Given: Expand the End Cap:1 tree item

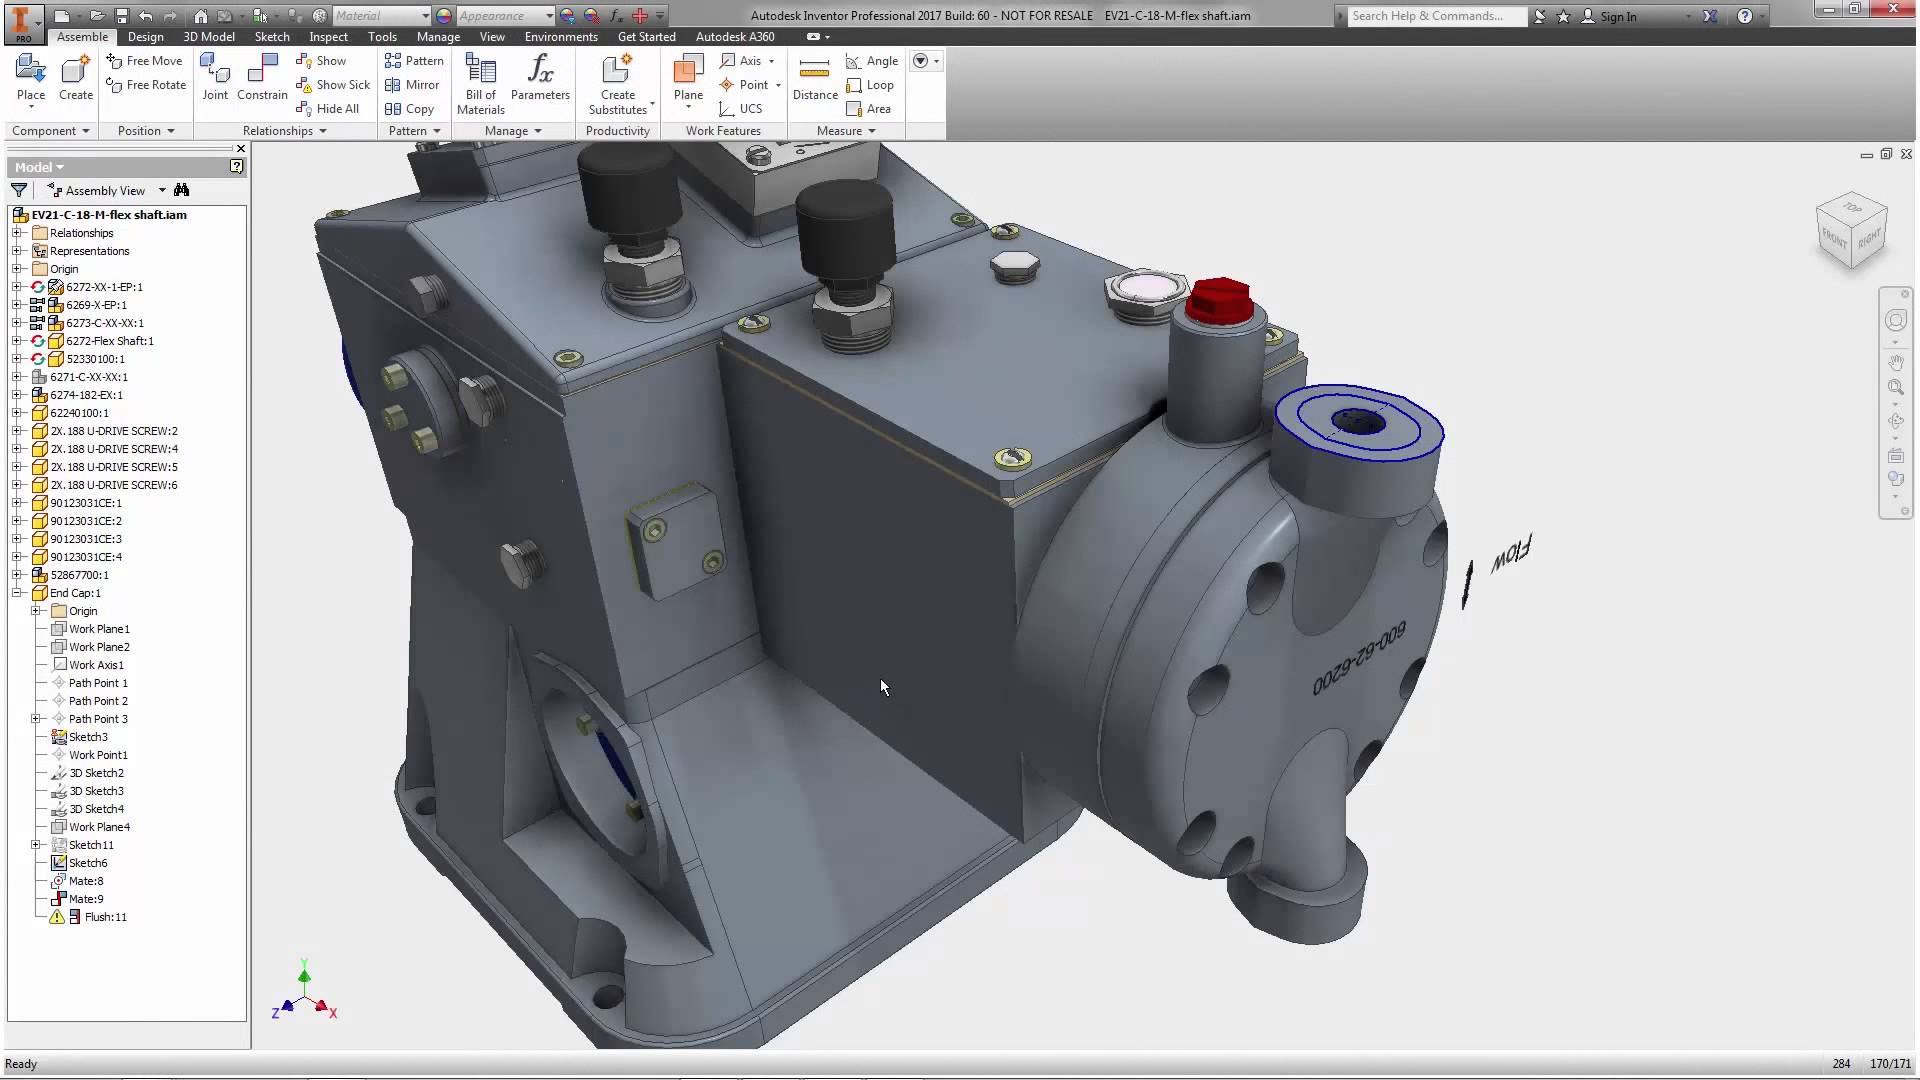Looking at the screenshot, I should (17, 592).
